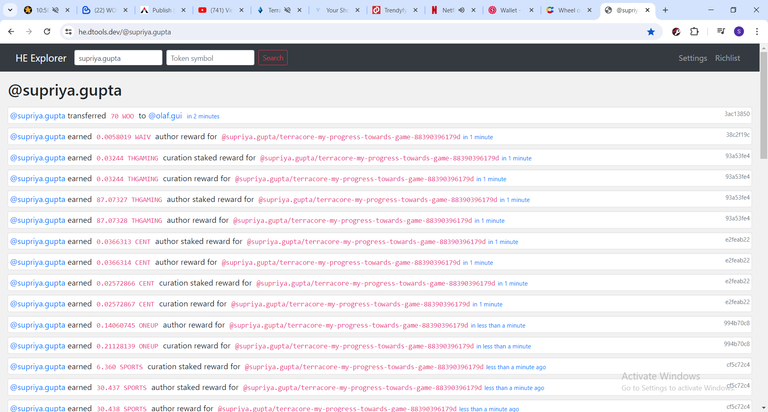This screenshot has height=412, width=768.
Task: Close the Your Sh tab
Action: (x=358, y=10)
